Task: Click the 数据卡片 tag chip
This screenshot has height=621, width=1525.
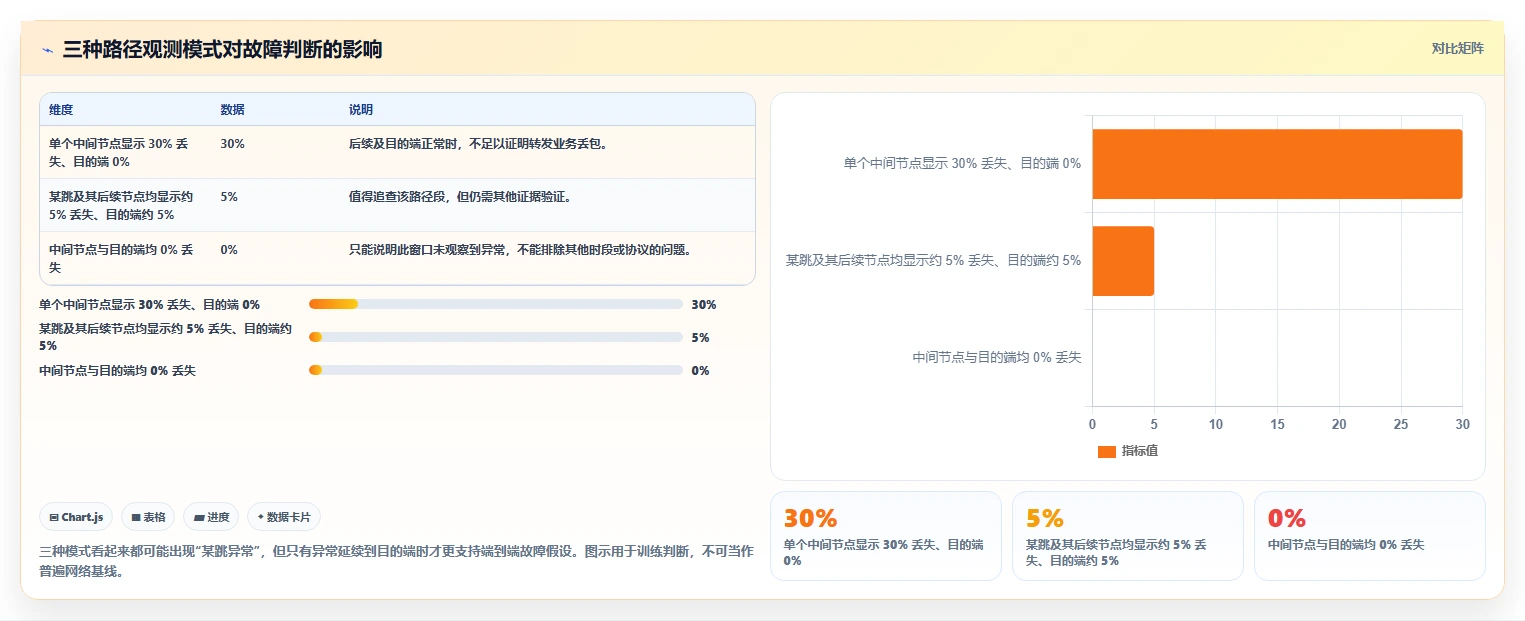Action: (x=284, y=517)
